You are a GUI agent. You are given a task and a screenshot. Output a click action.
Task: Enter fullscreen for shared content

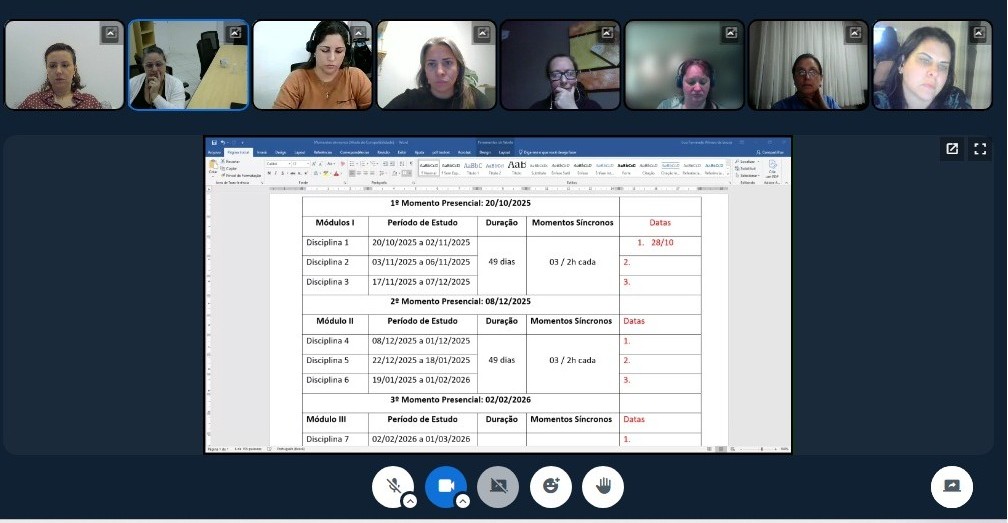pyautogui.click(x=980, y=149)
